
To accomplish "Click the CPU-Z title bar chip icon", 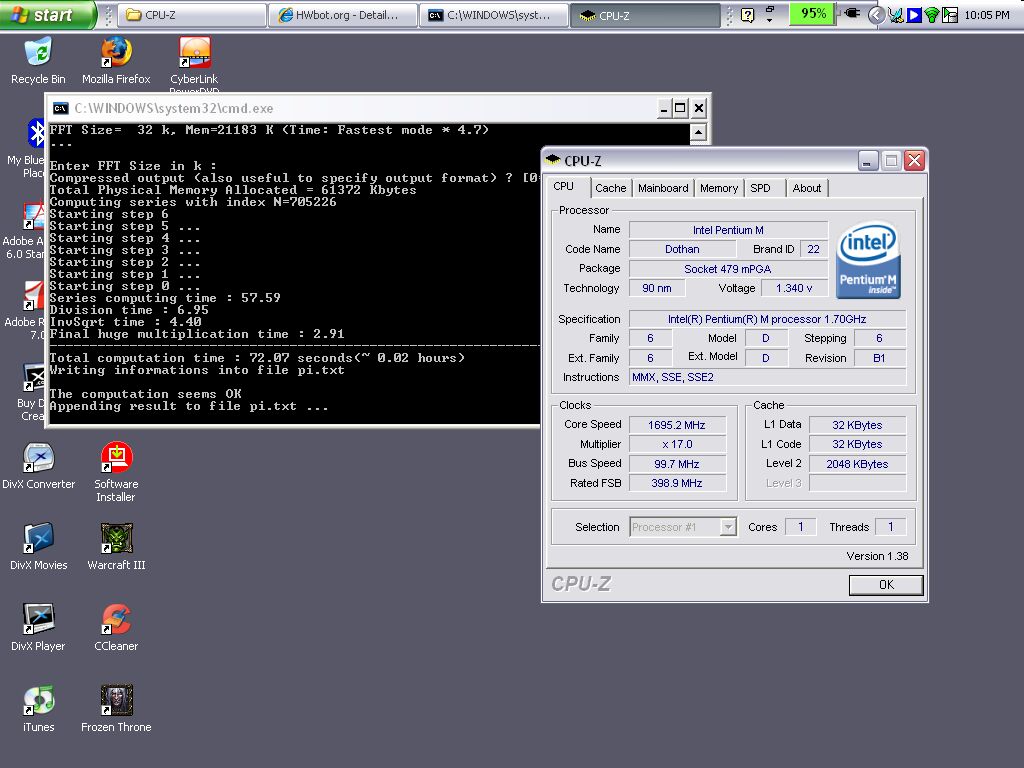I will (553, 160).
